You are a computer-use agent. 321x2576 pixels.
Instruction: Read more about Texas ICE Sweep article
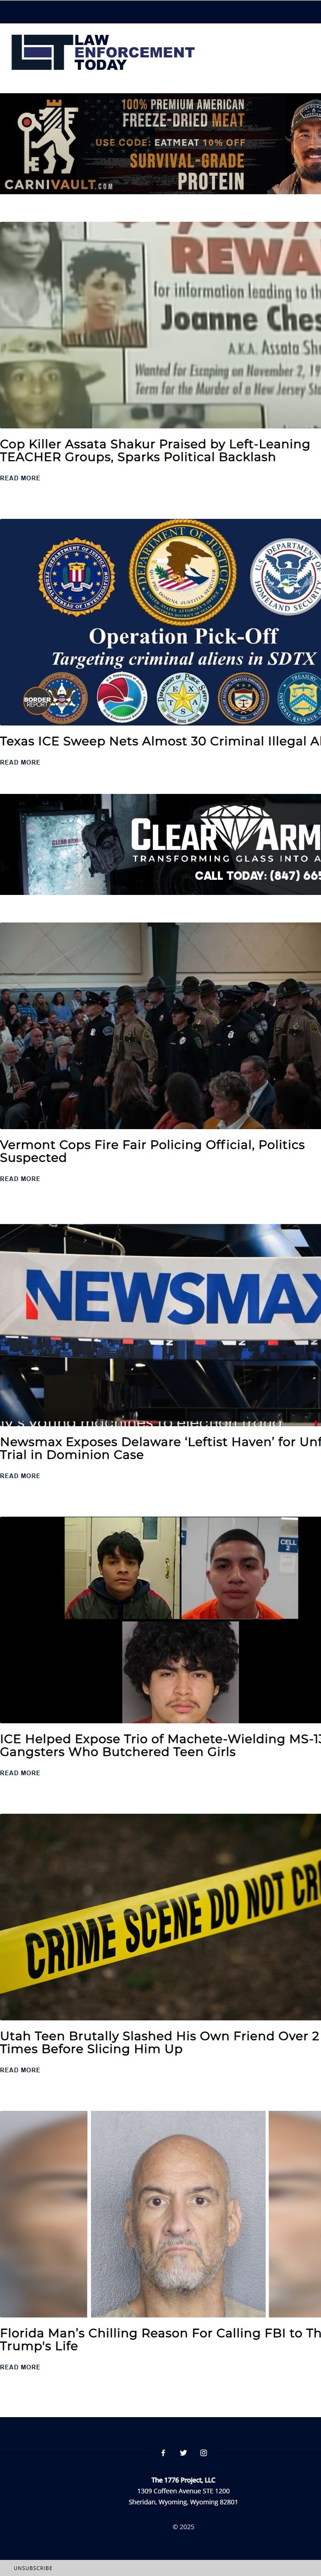pos(20,762)
